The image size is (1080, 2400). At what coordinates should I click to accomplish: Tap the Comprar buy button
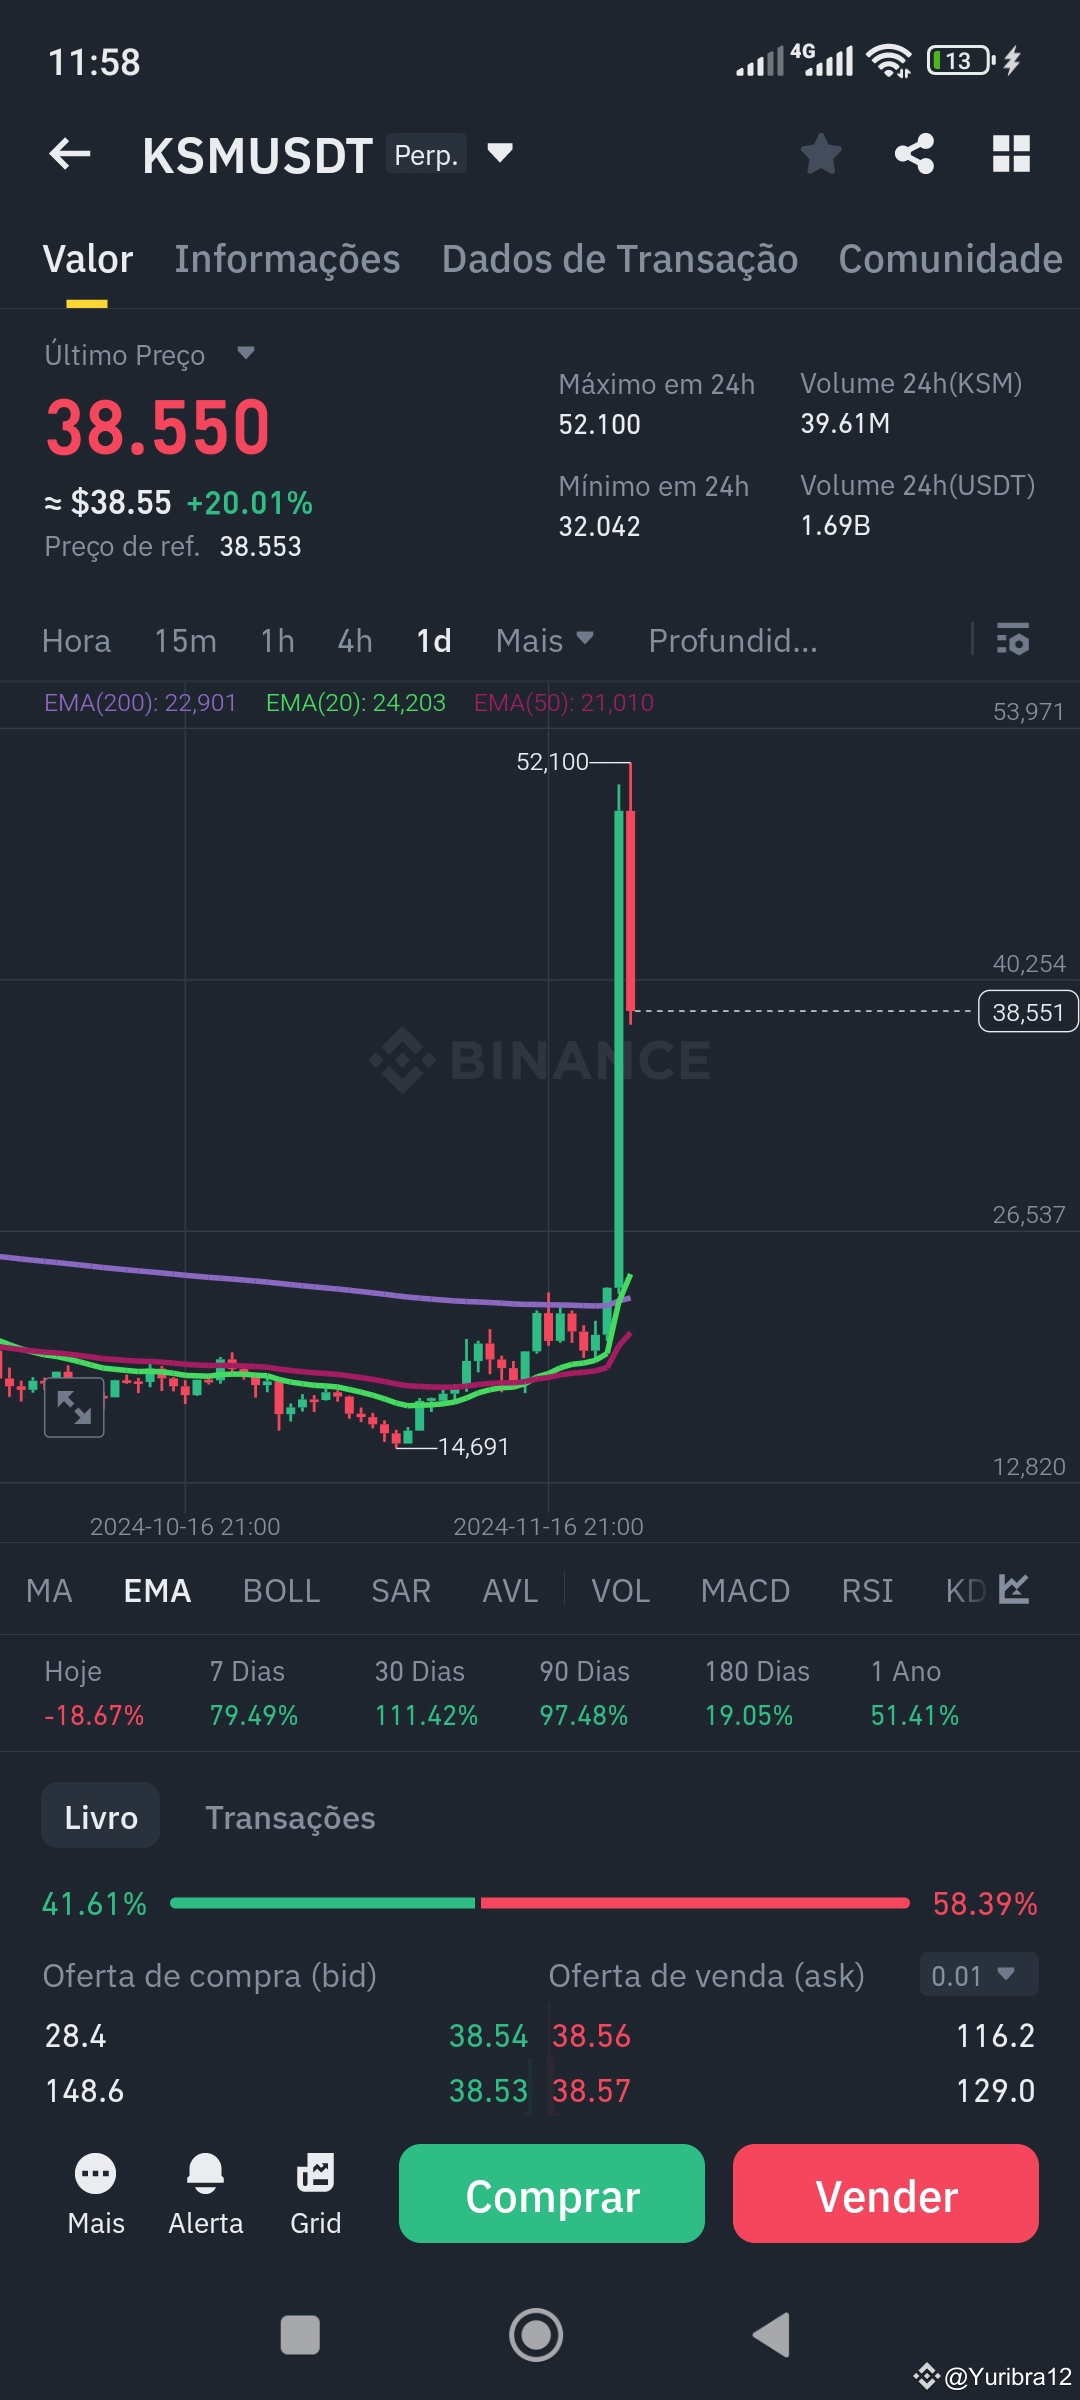click(x=552, y=2193)
